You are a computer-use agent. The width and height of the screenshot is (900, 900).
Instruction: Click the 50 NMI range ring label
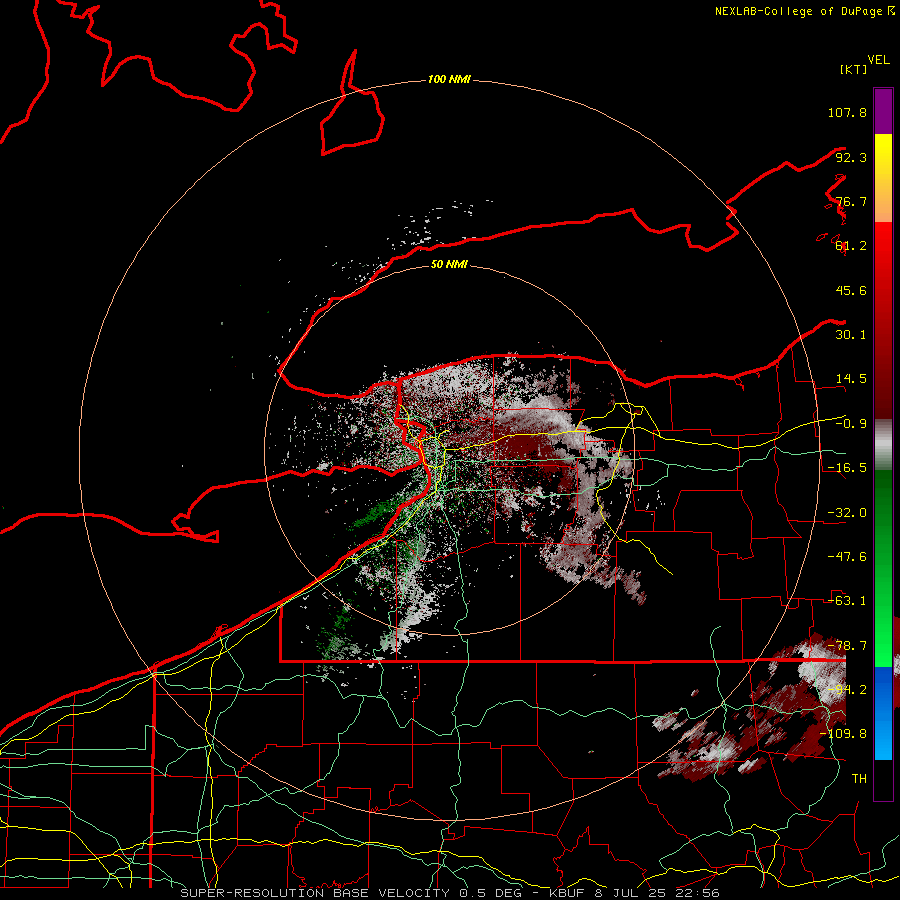pyautogui.click(x=449, y=264)
